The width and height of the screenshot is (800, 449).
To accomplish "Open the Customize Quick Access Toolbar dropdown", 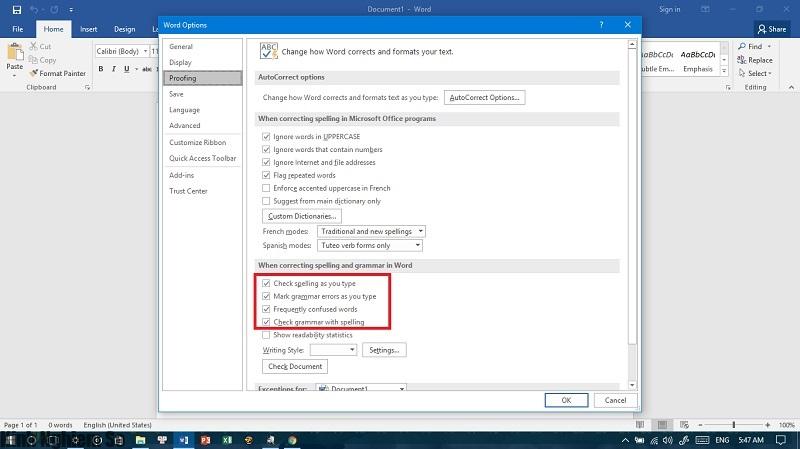I will coord(71,10).
